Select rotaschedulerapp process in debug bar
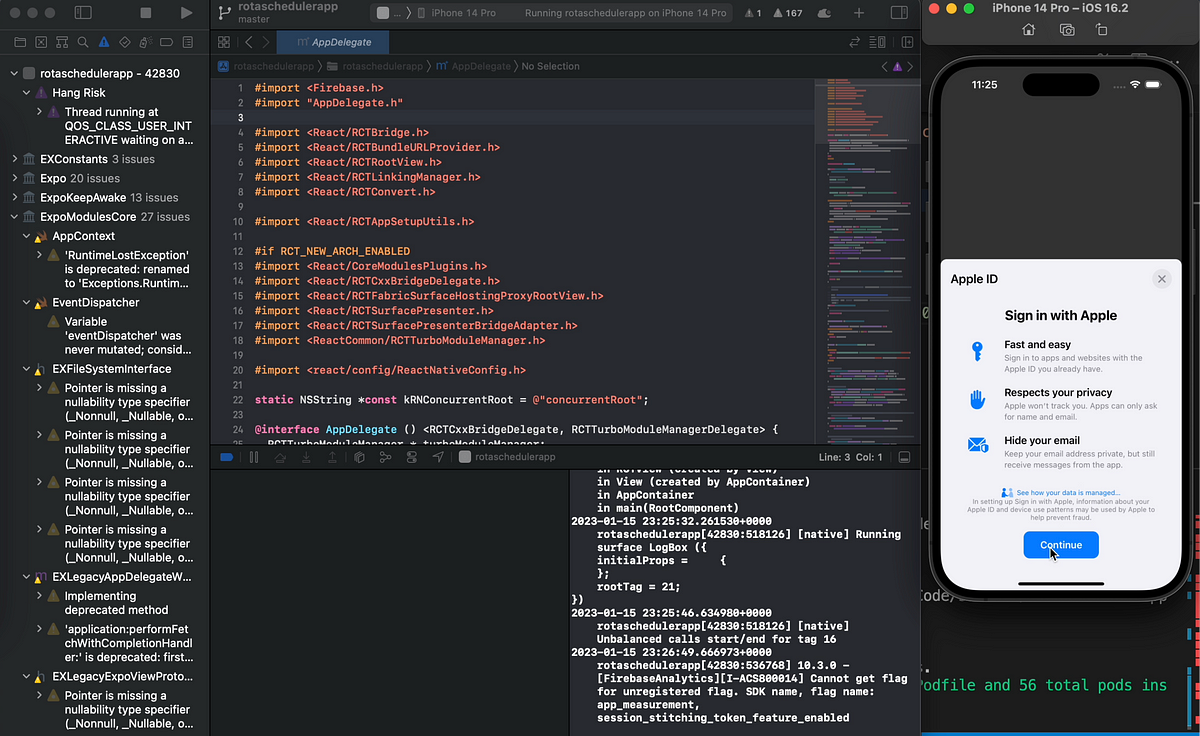1200x736 pixels. (x=506, y=457)
